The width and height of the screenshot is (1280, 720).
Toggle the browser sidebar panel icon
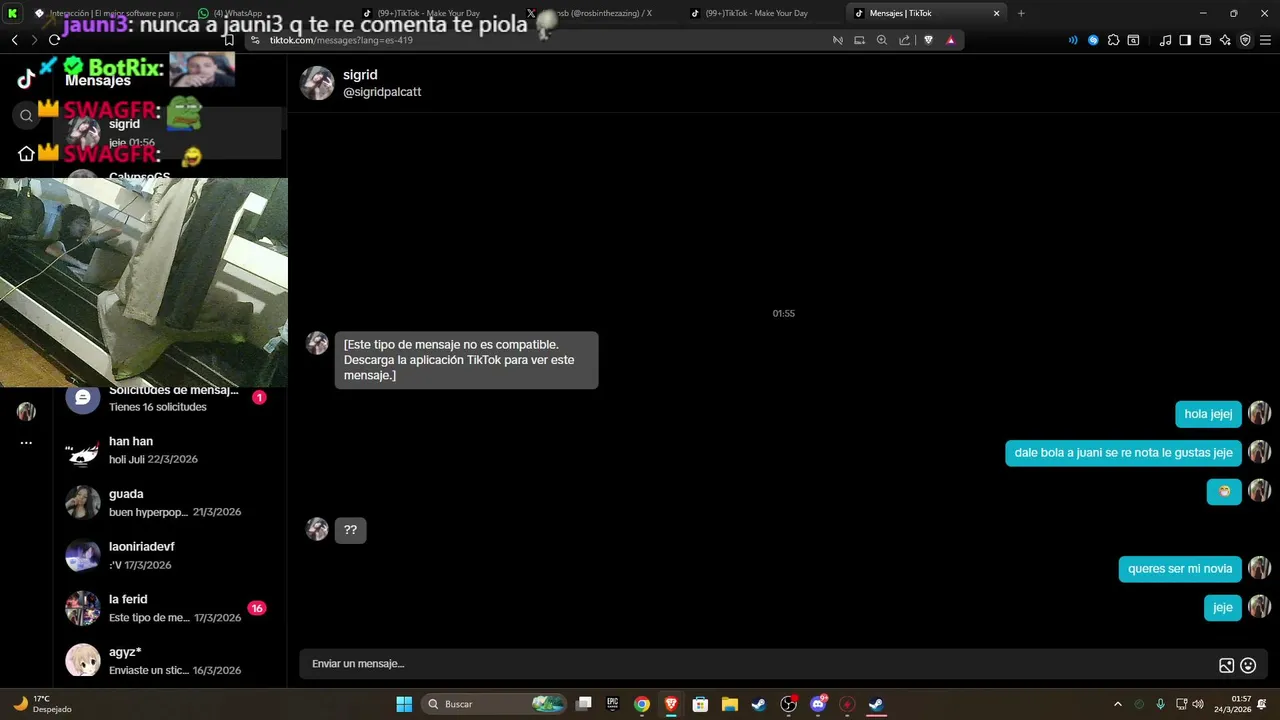click(x=1185, y=40)
